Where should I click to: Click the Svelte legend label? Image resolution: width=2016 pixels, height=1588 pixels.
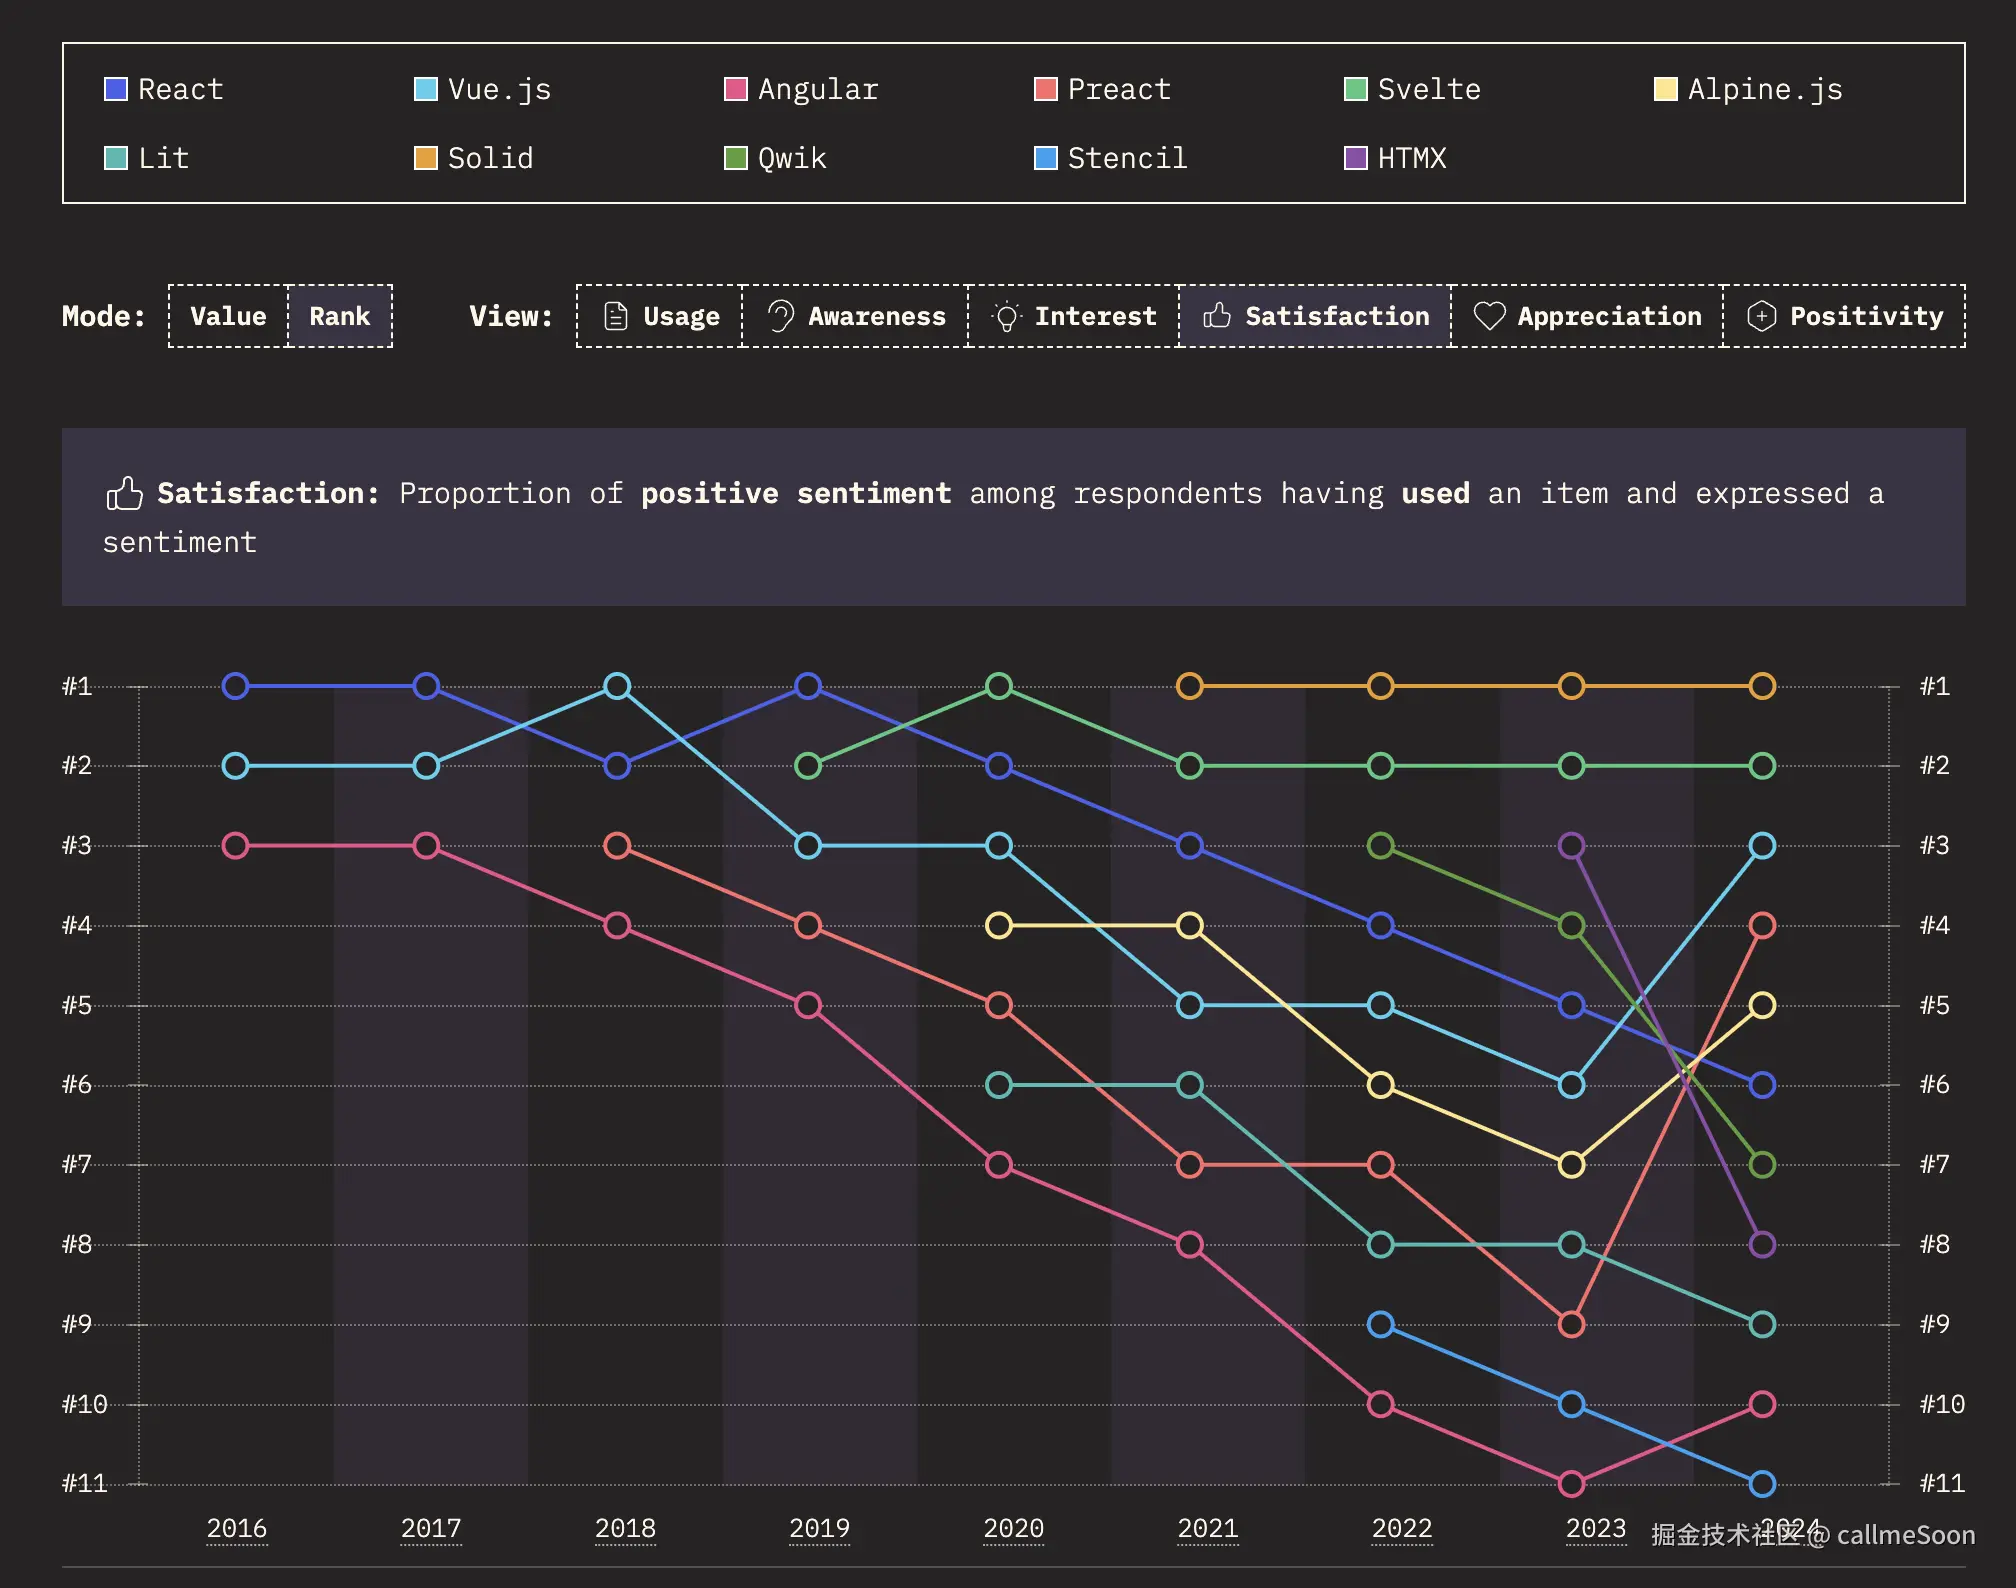[1428, 89]
